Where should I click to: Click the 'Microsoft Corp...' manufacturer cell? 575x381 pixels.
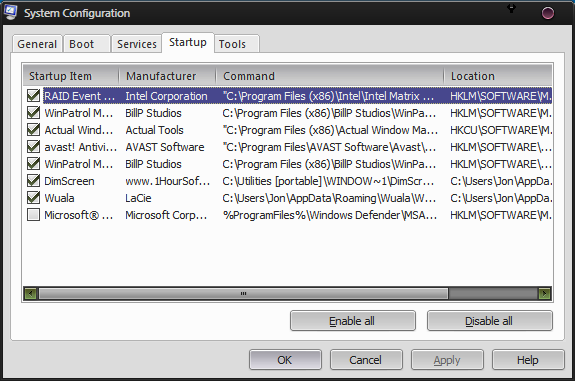coord(166,215)
